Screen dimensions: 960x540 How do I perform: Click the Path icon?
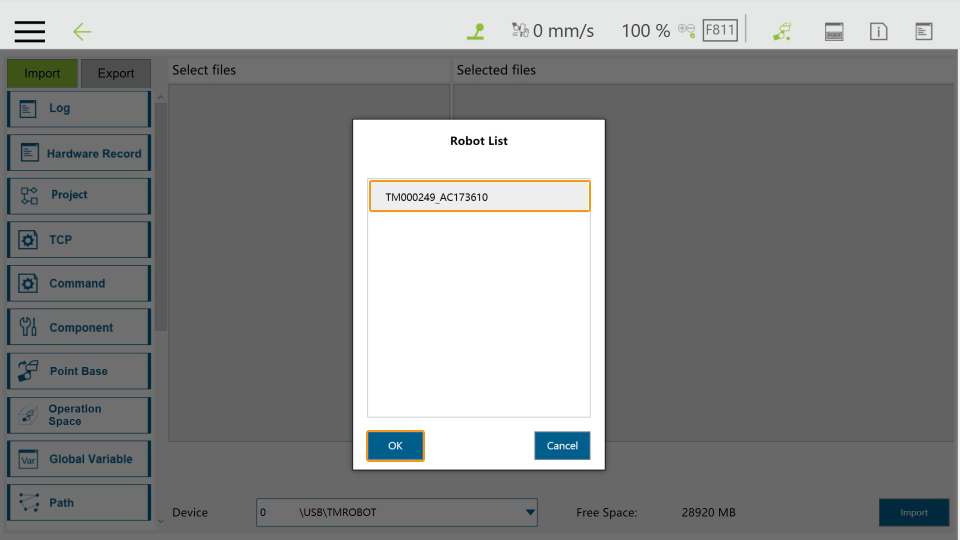pyautogui.click(x=29, y=502)
